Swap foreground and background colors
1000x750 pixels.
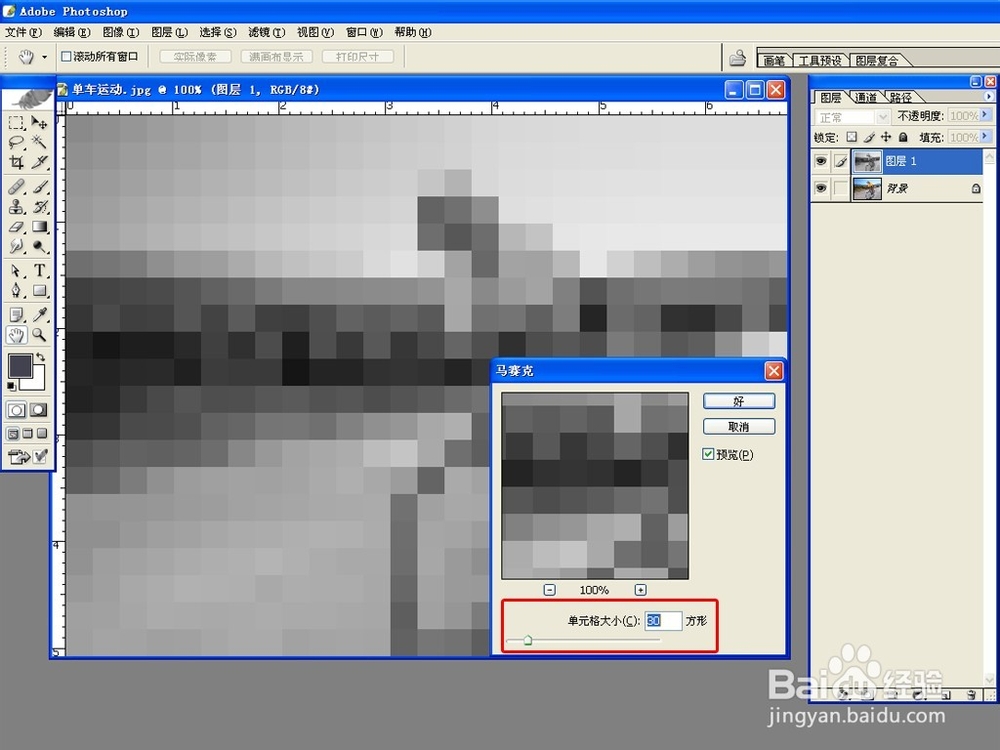point(41,357)
